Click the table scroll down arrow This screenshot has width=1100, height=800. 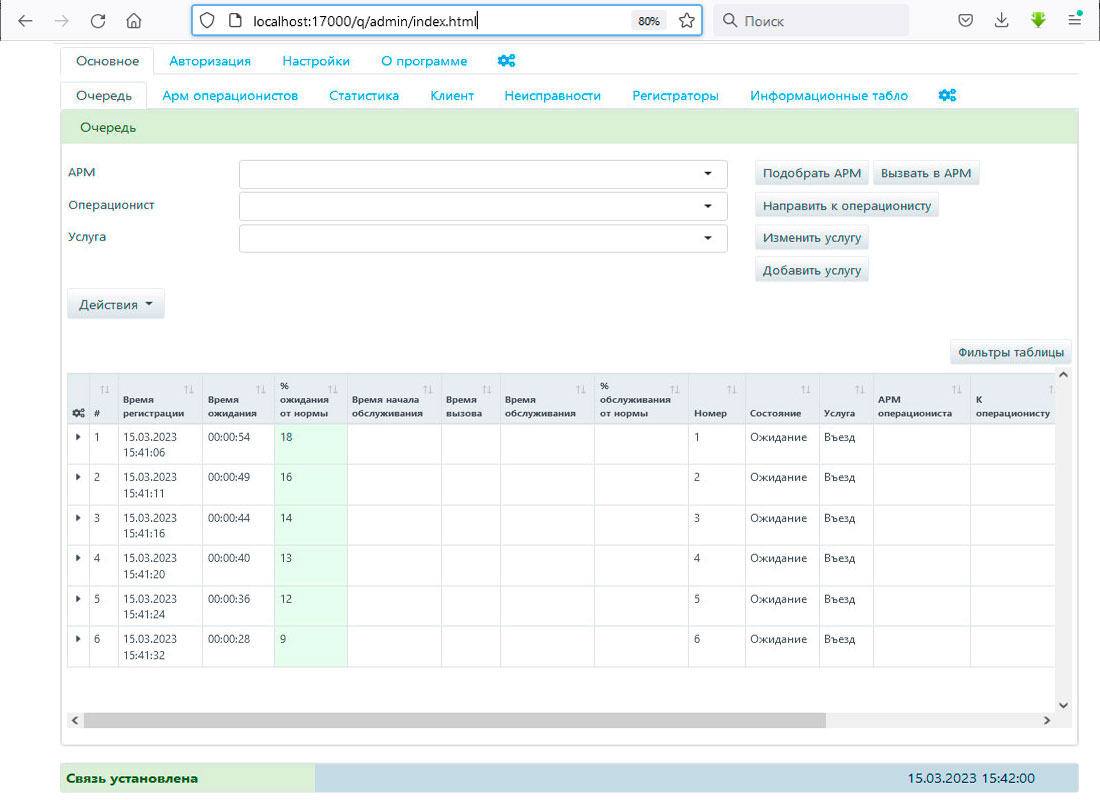pos(1064,705)
